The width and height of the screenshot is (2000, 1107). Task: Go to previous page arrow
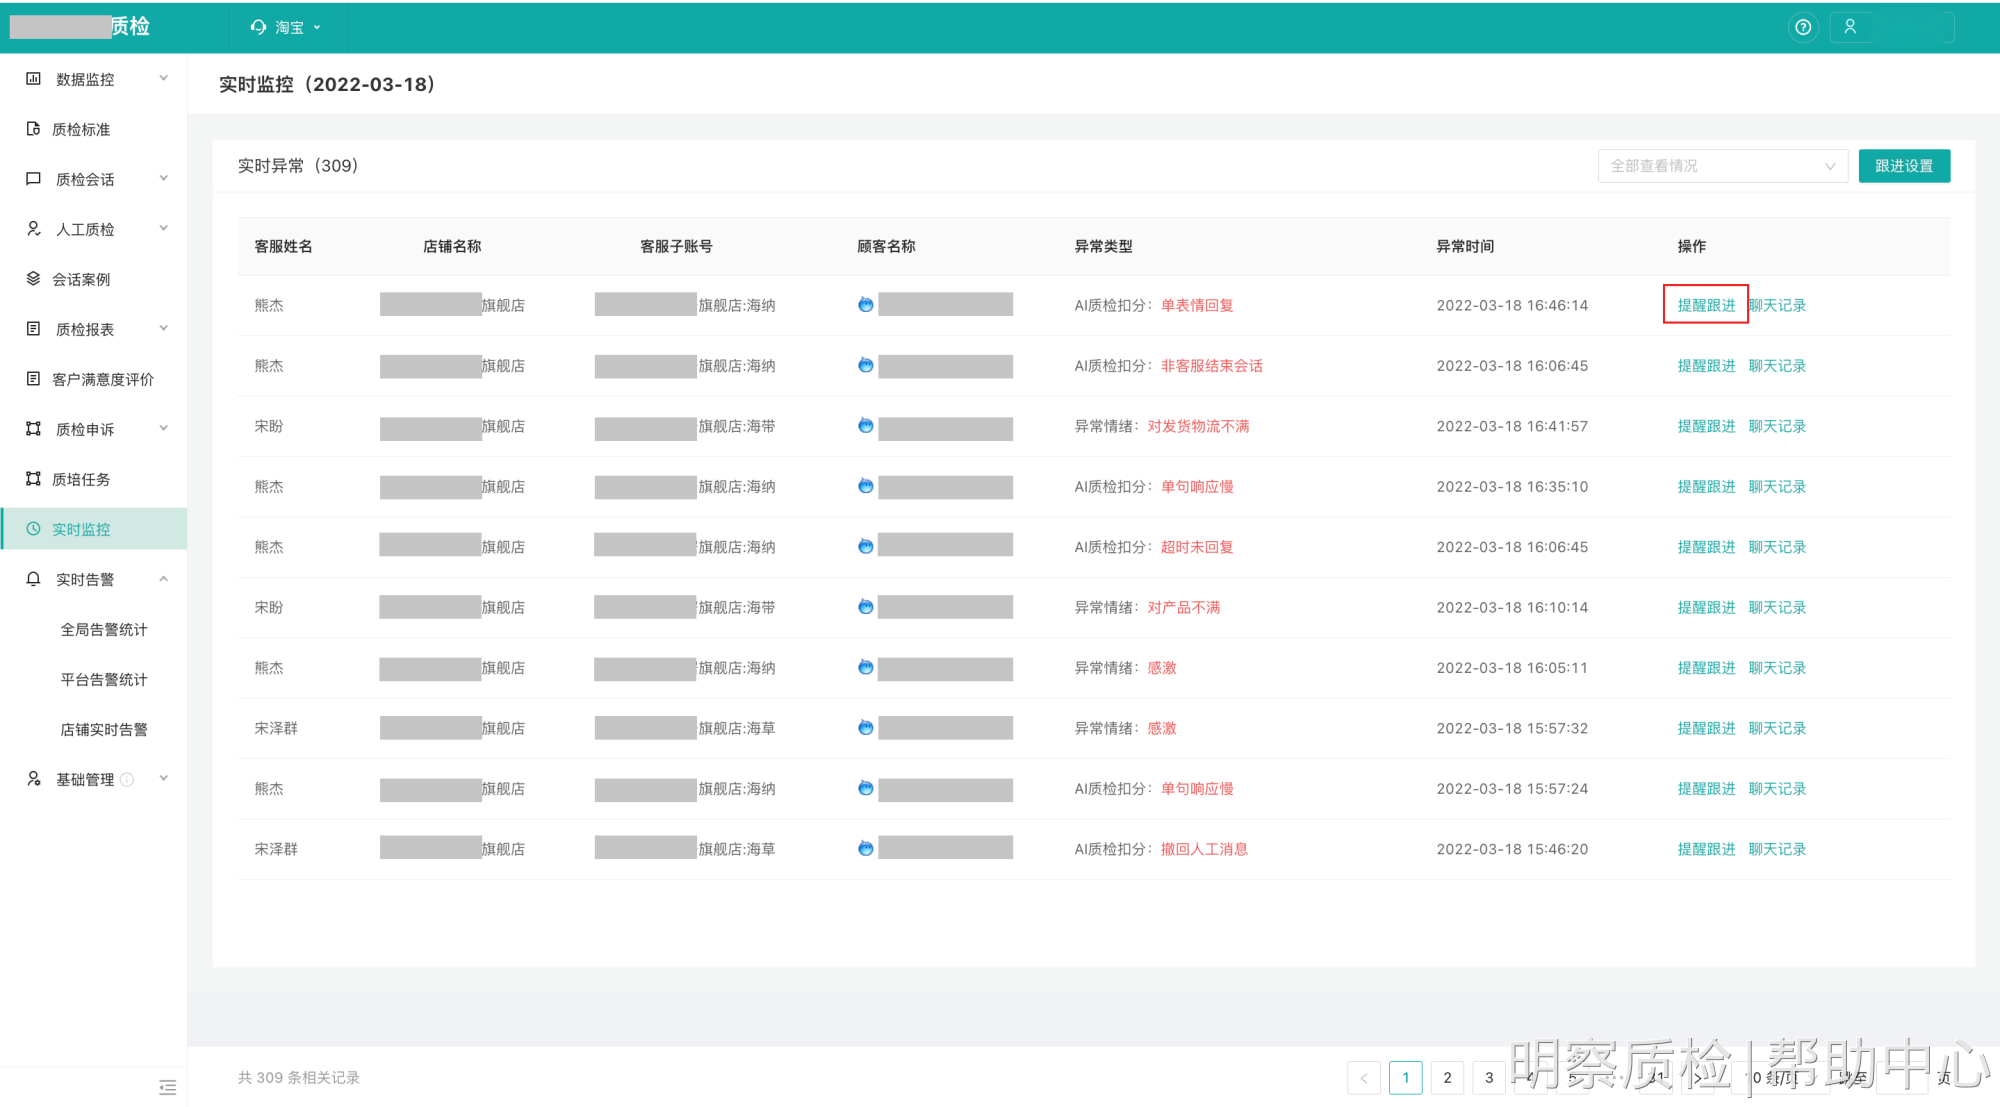point(1363,1077)
